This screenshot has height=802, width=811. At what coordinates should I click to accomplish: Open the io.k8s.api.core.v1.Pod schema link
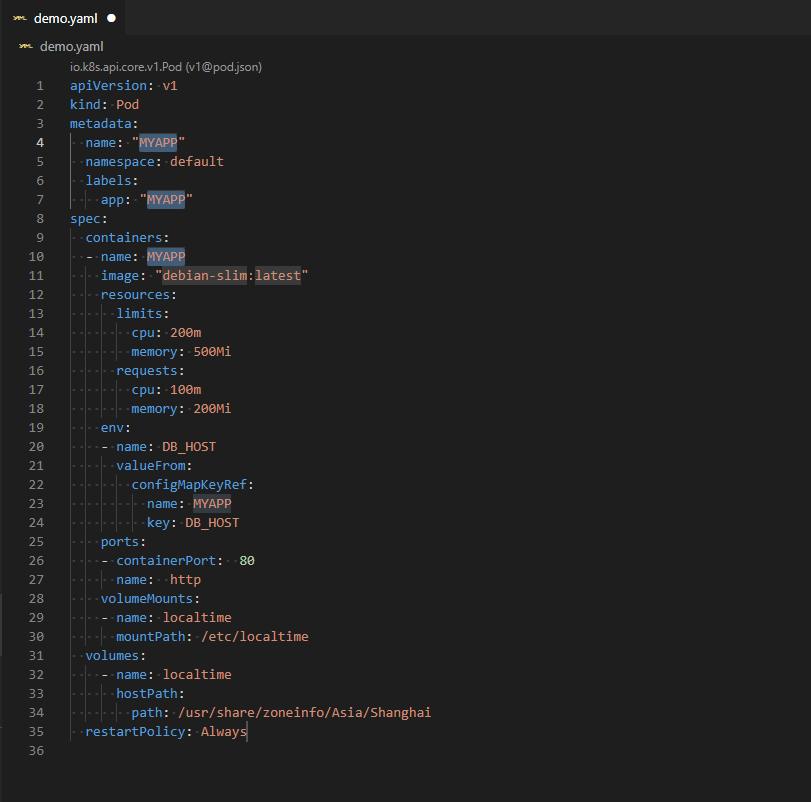click(165, 66)
